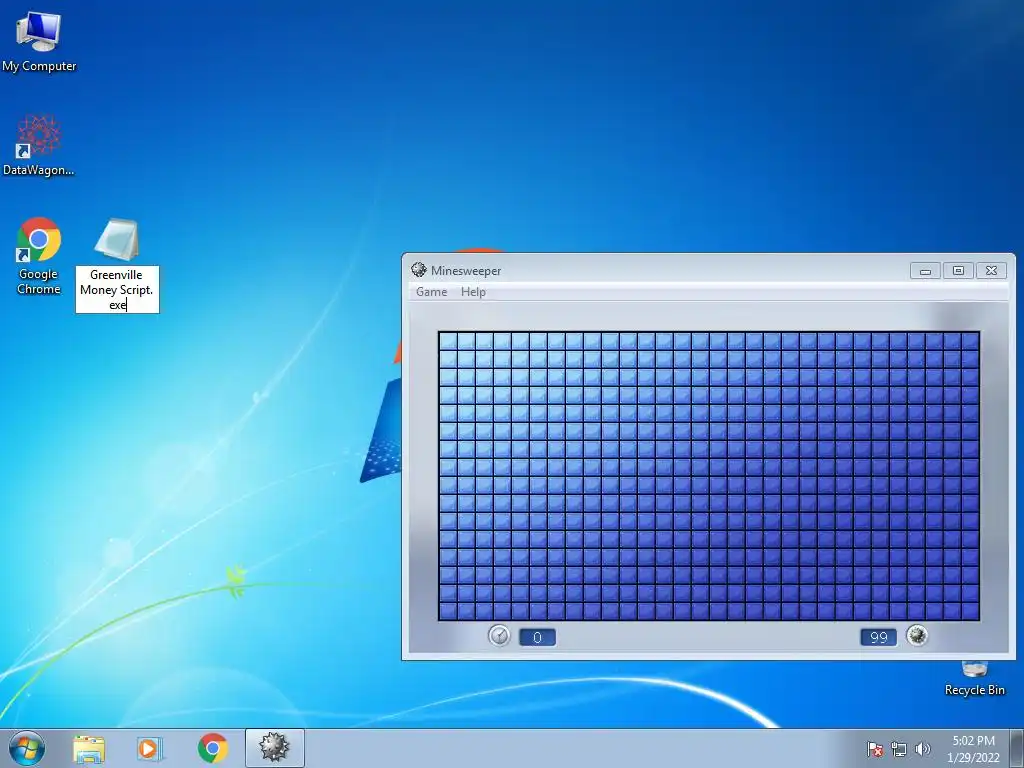Open the volume speaker tray icon
This screenshot has height=768, width=1024.
(922, 749)
